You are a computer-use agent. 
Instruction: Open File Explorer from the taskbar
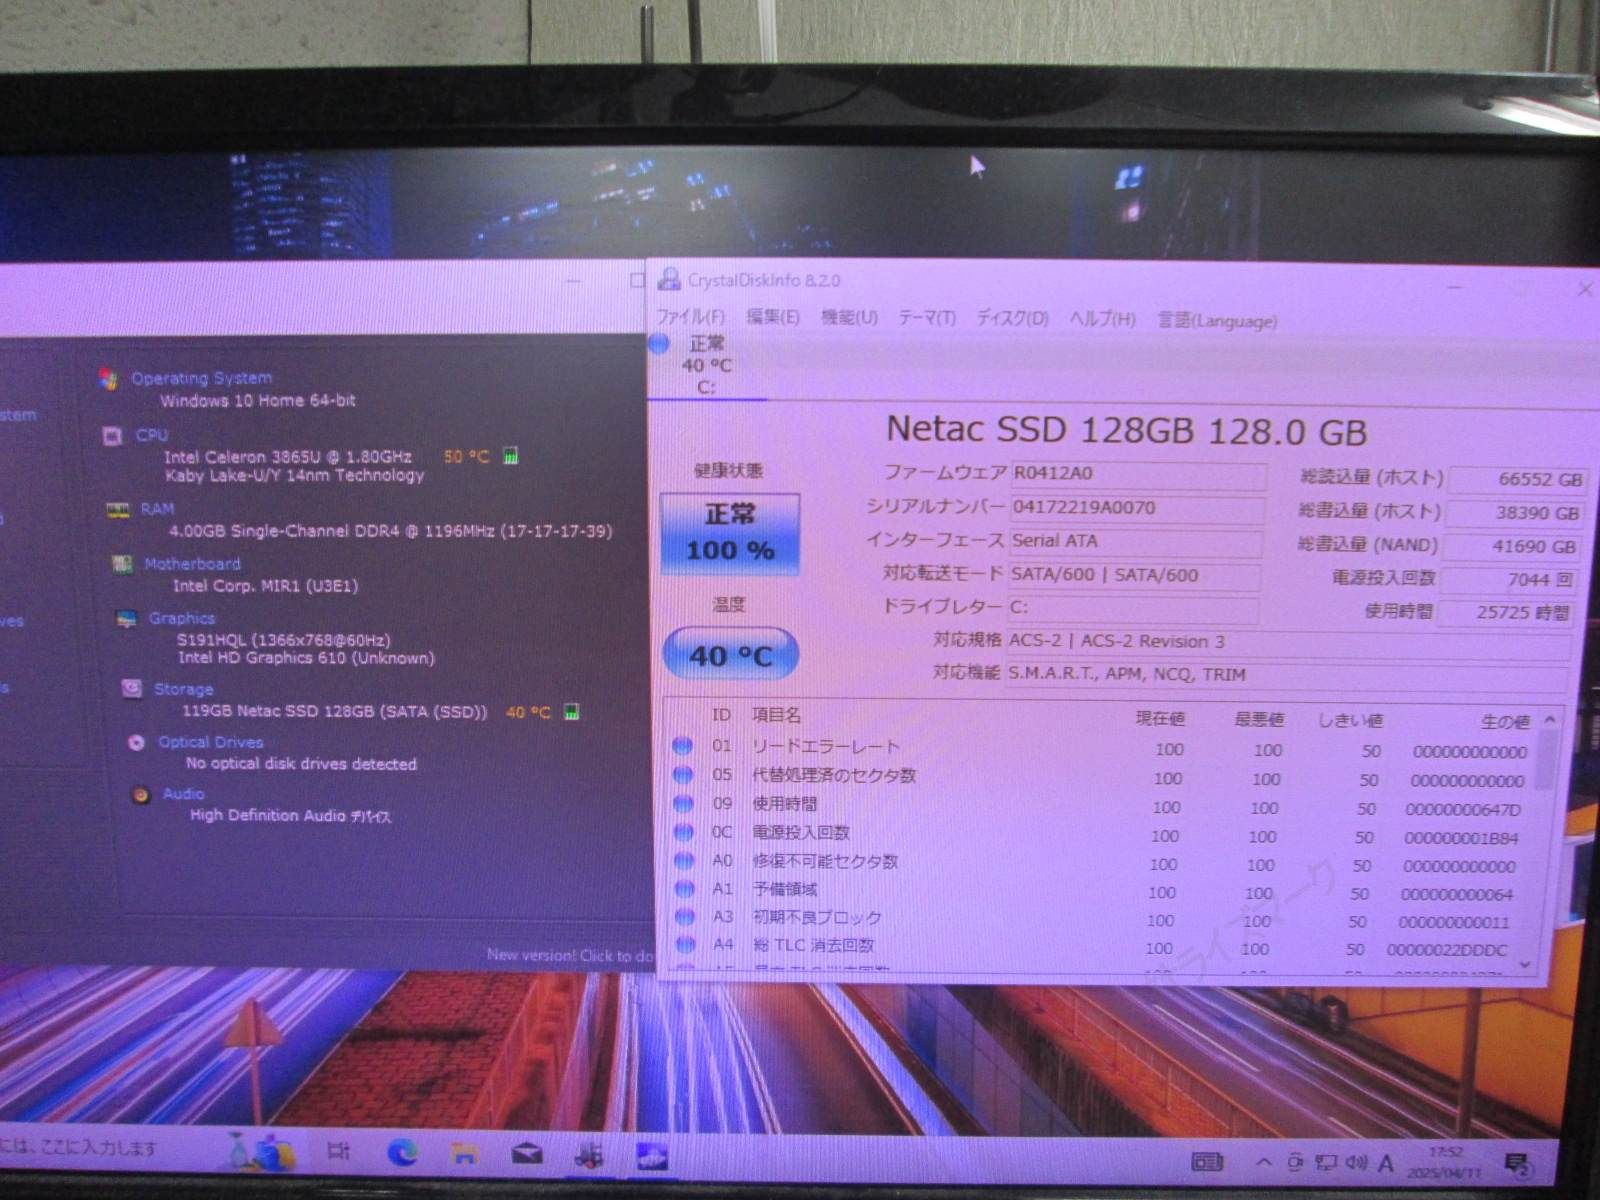(463, 1154)
